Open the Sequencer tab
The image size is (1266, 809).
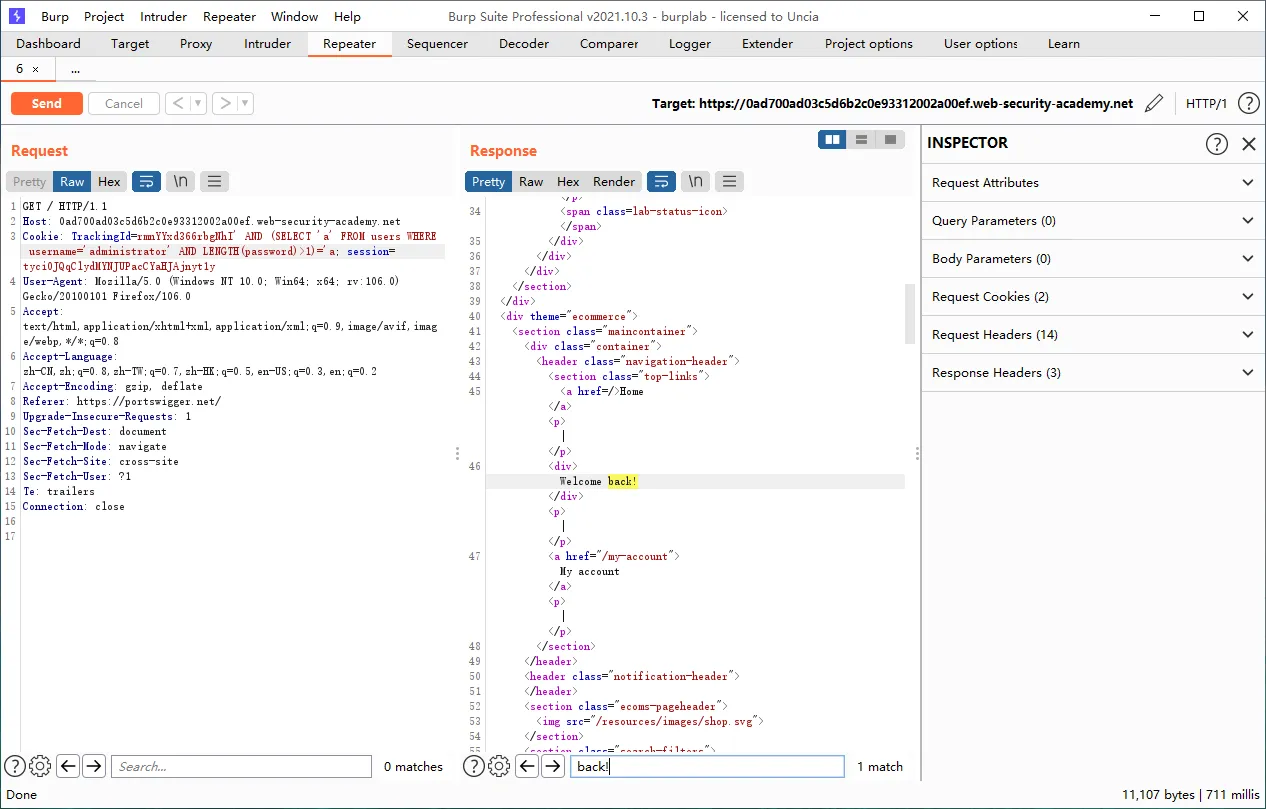point(437,43)
